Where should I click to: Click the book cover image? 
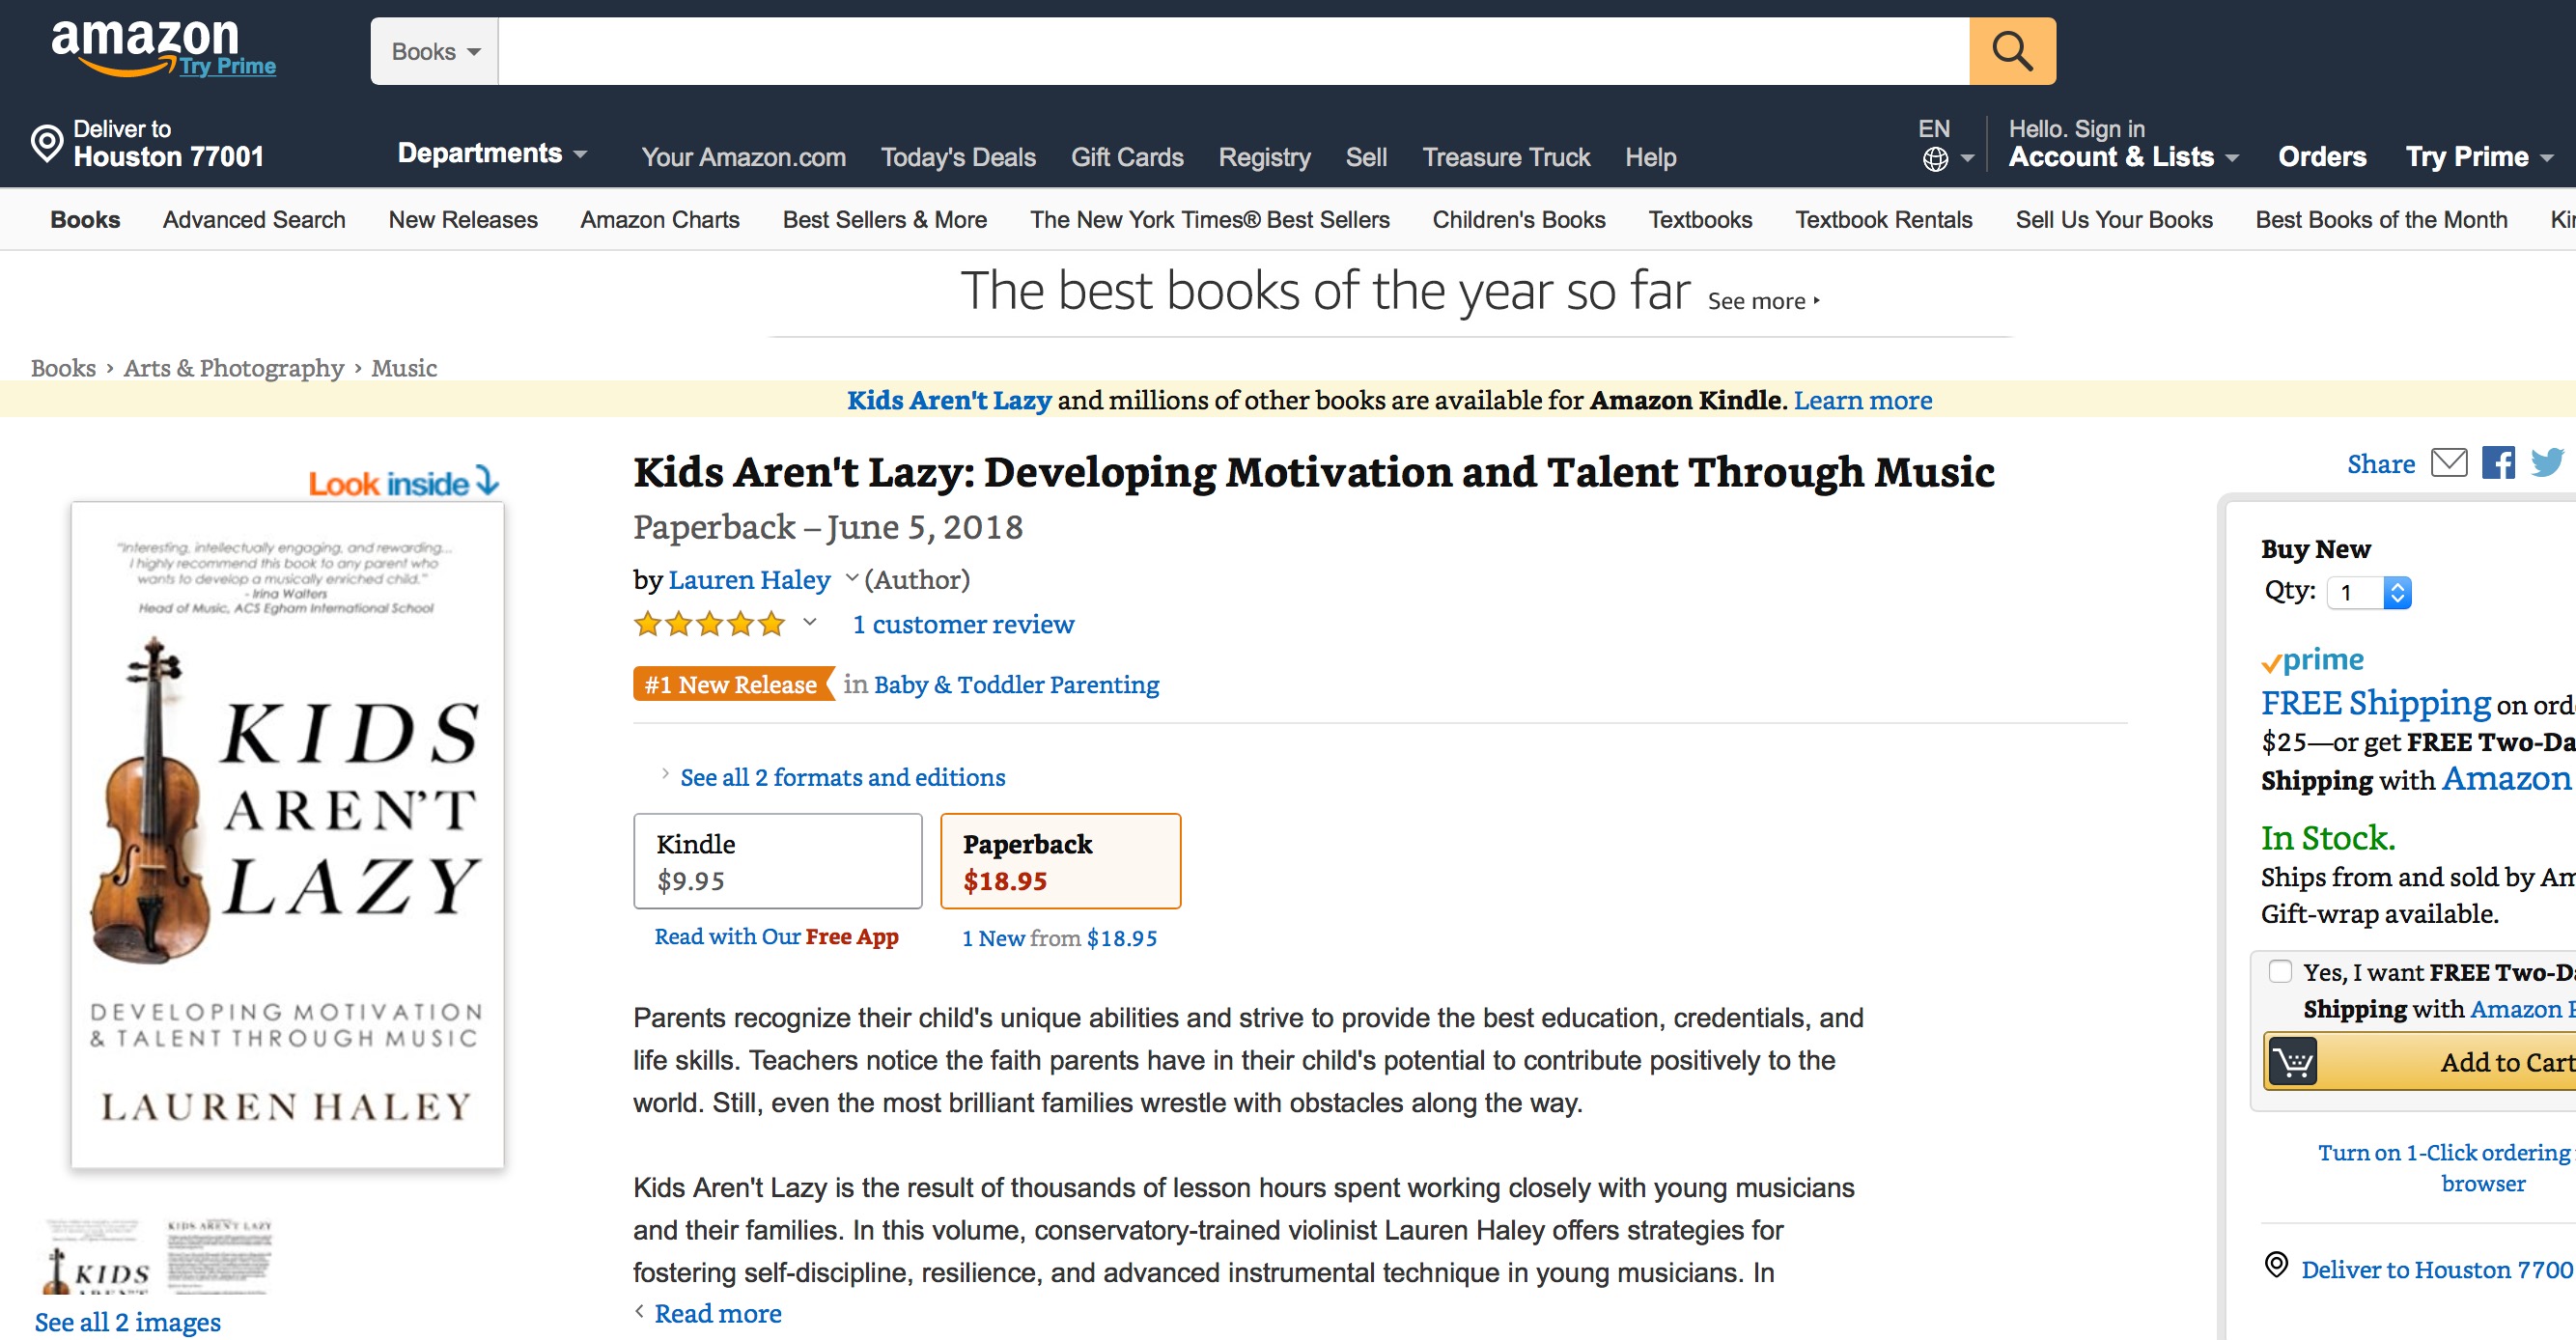(287, 834)
